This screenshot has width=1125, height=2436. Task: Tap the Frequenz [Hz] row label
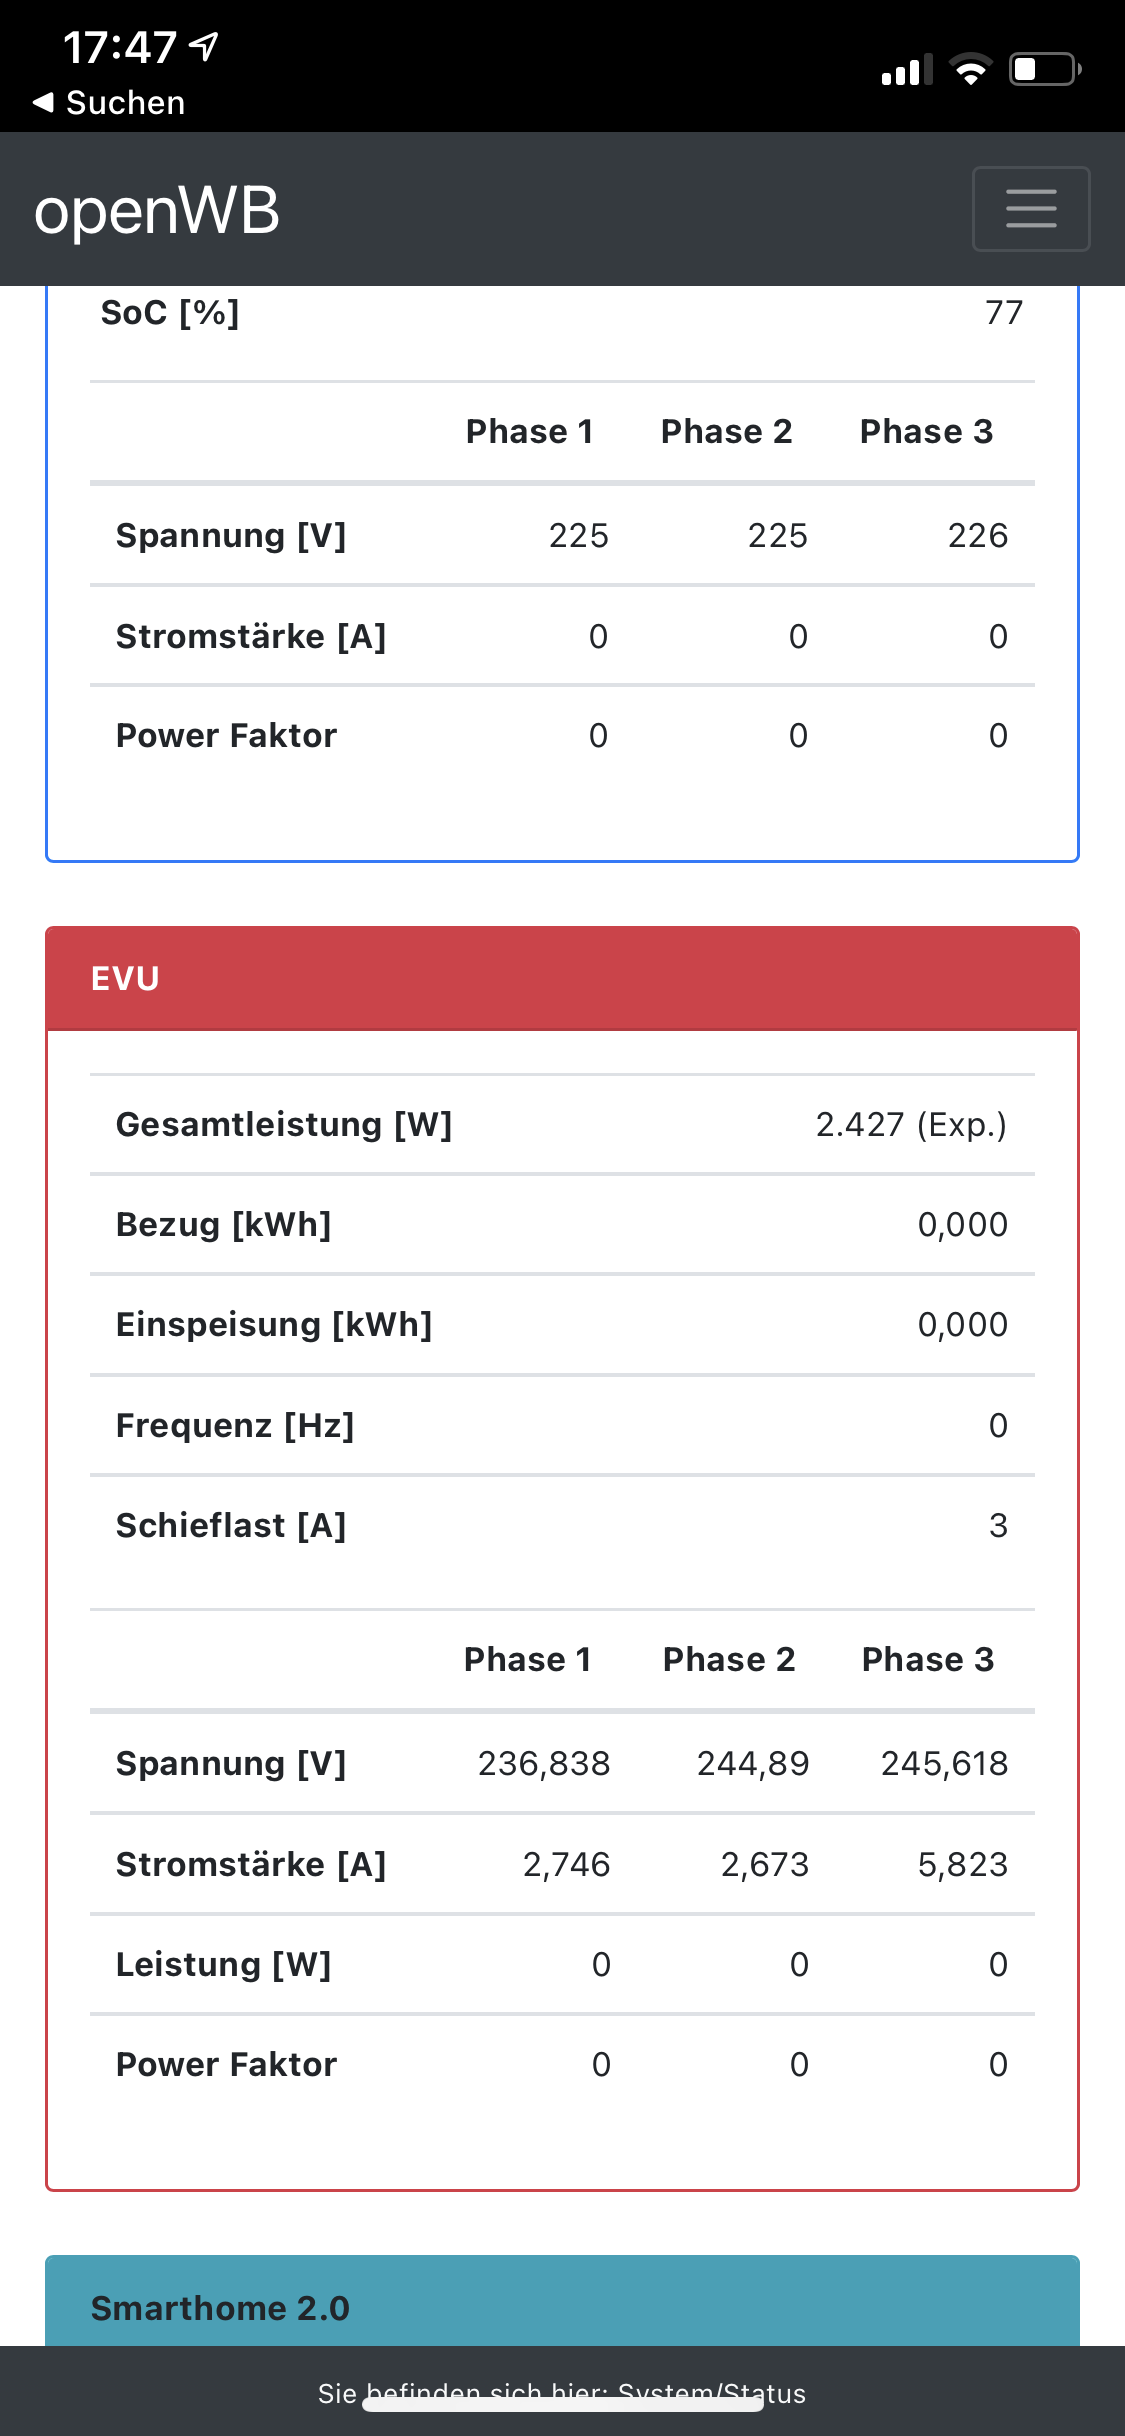click(235, 1426)
